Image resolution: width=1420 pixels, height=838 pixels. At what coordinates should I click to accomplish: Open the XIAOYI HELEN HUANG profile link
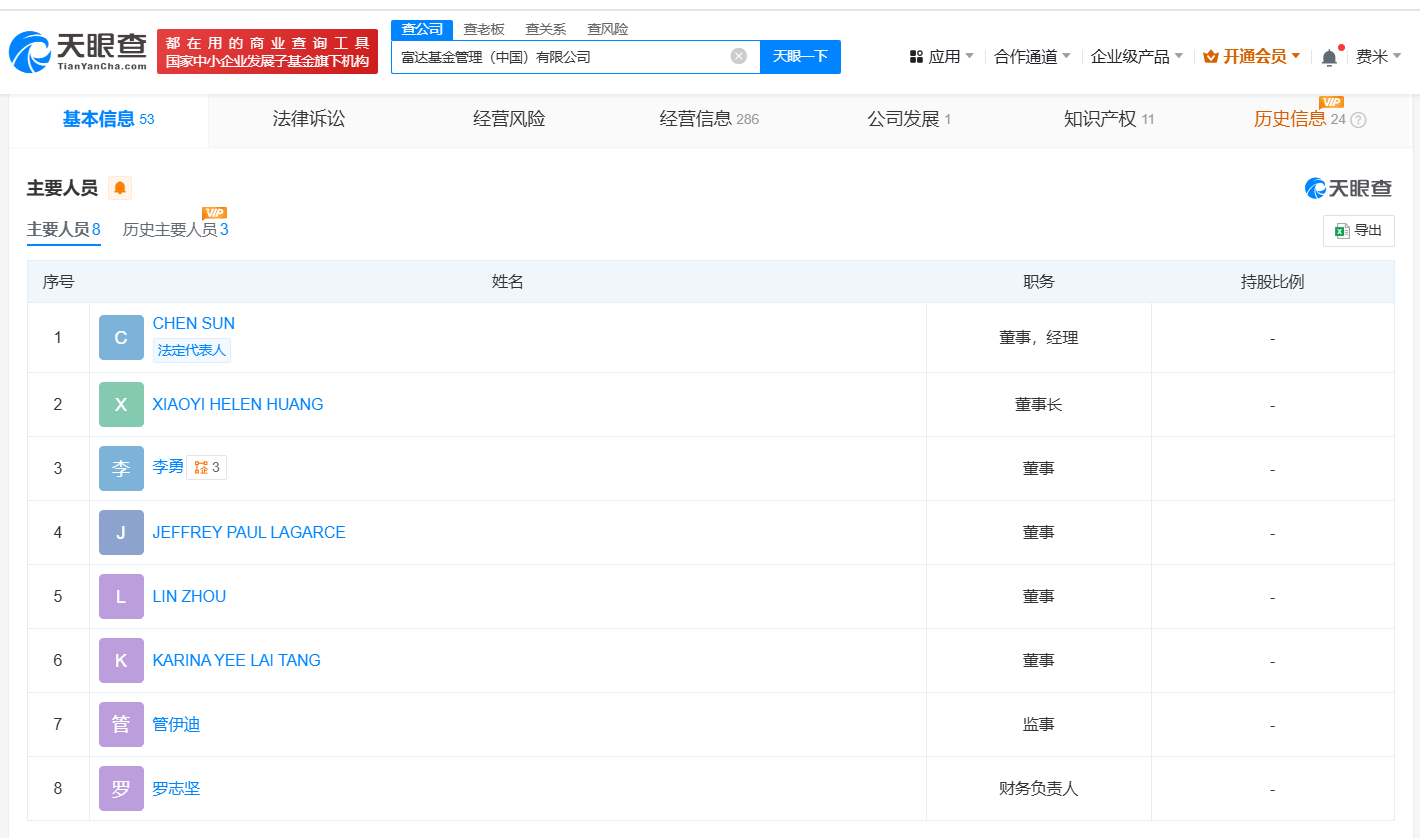238,405
